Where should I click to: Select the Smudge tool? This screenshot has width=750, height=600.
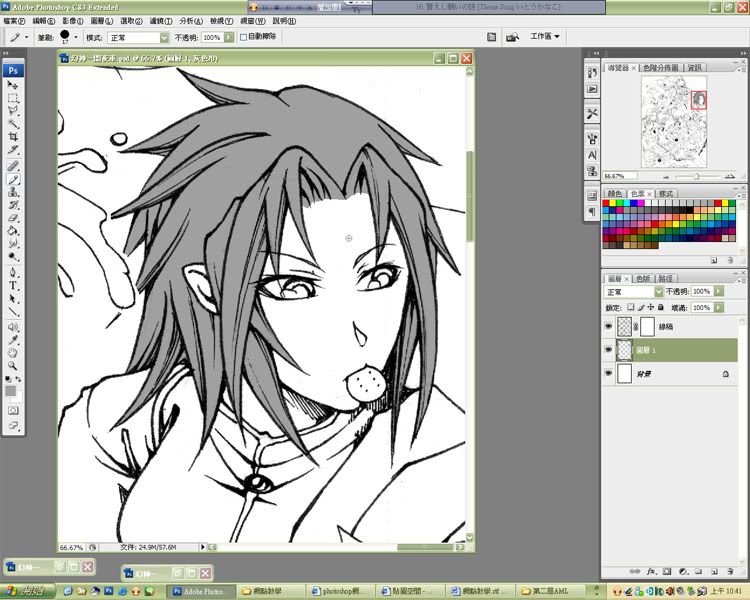click(13, 244)
